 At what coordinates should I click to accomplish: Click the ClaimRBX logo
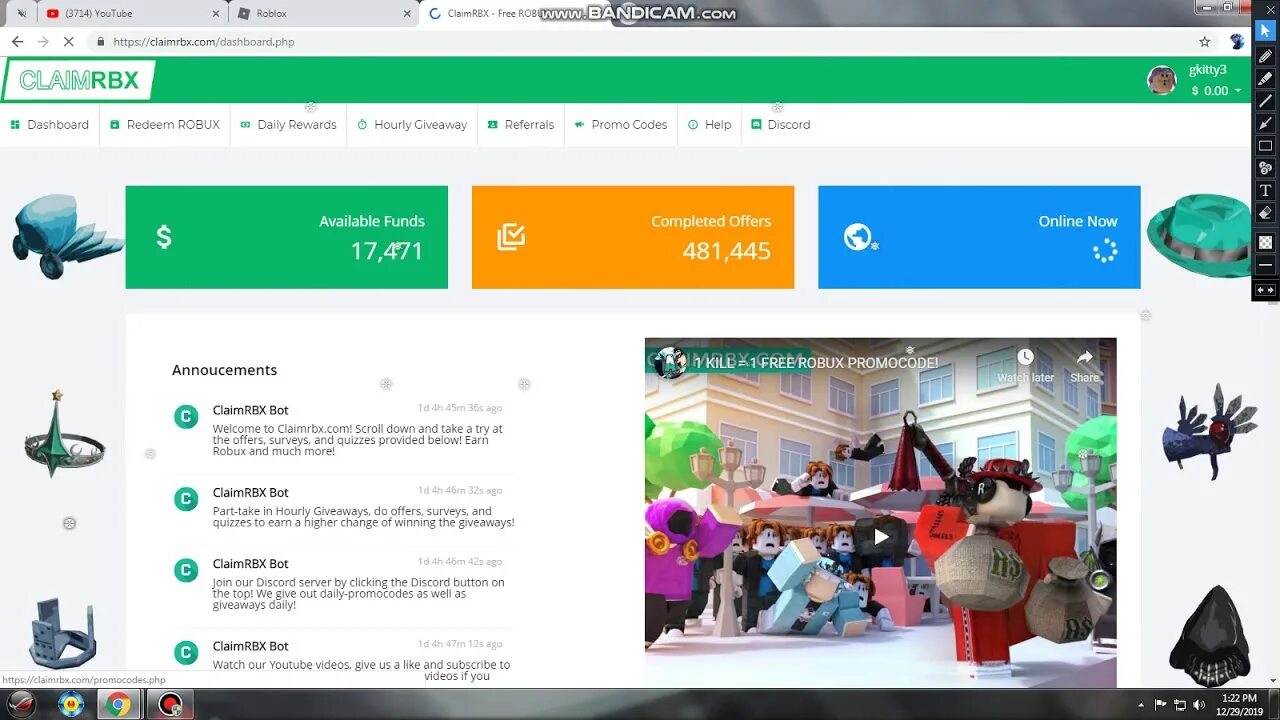(x=78, y=80)
